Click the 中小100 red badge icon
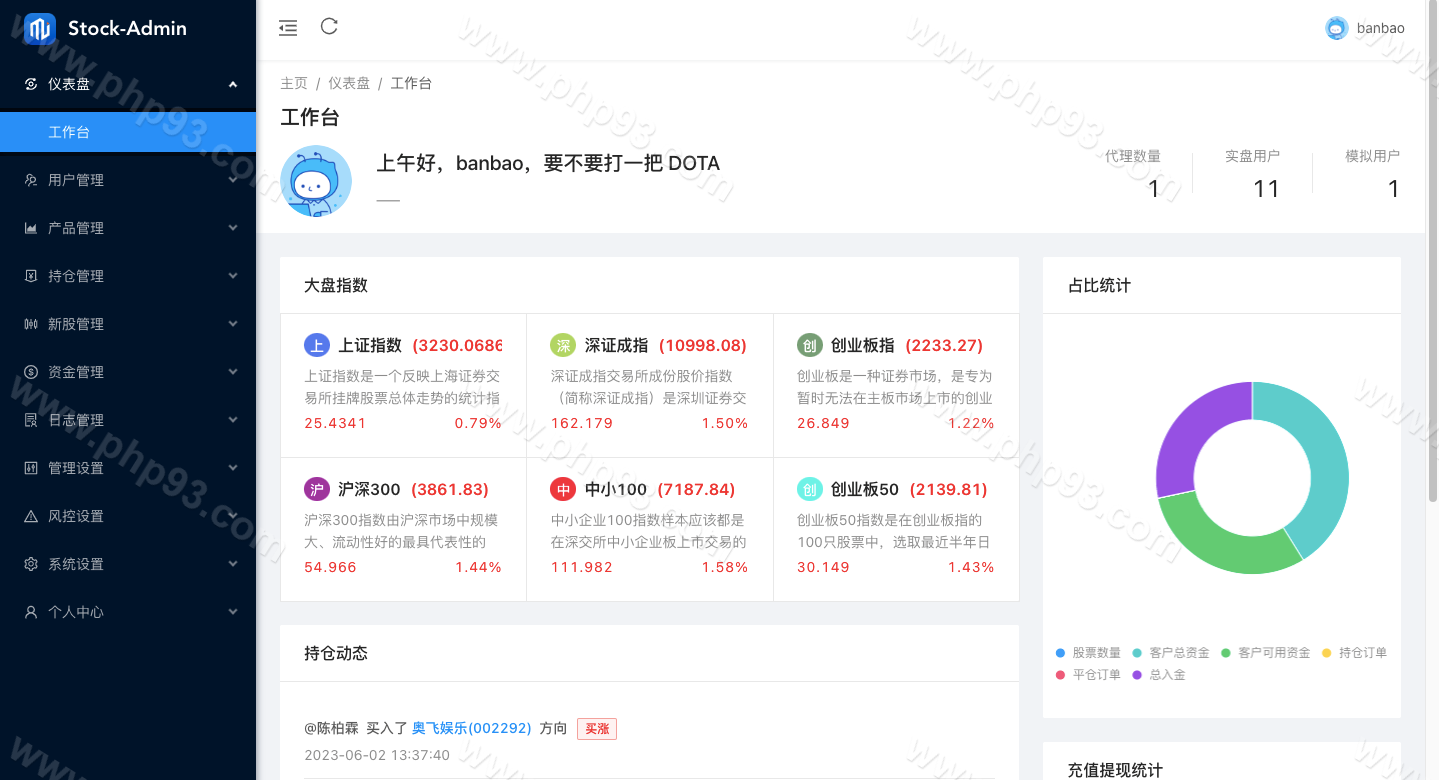The width and height of the screenshot is (1439, 780). tap(563, 489)
